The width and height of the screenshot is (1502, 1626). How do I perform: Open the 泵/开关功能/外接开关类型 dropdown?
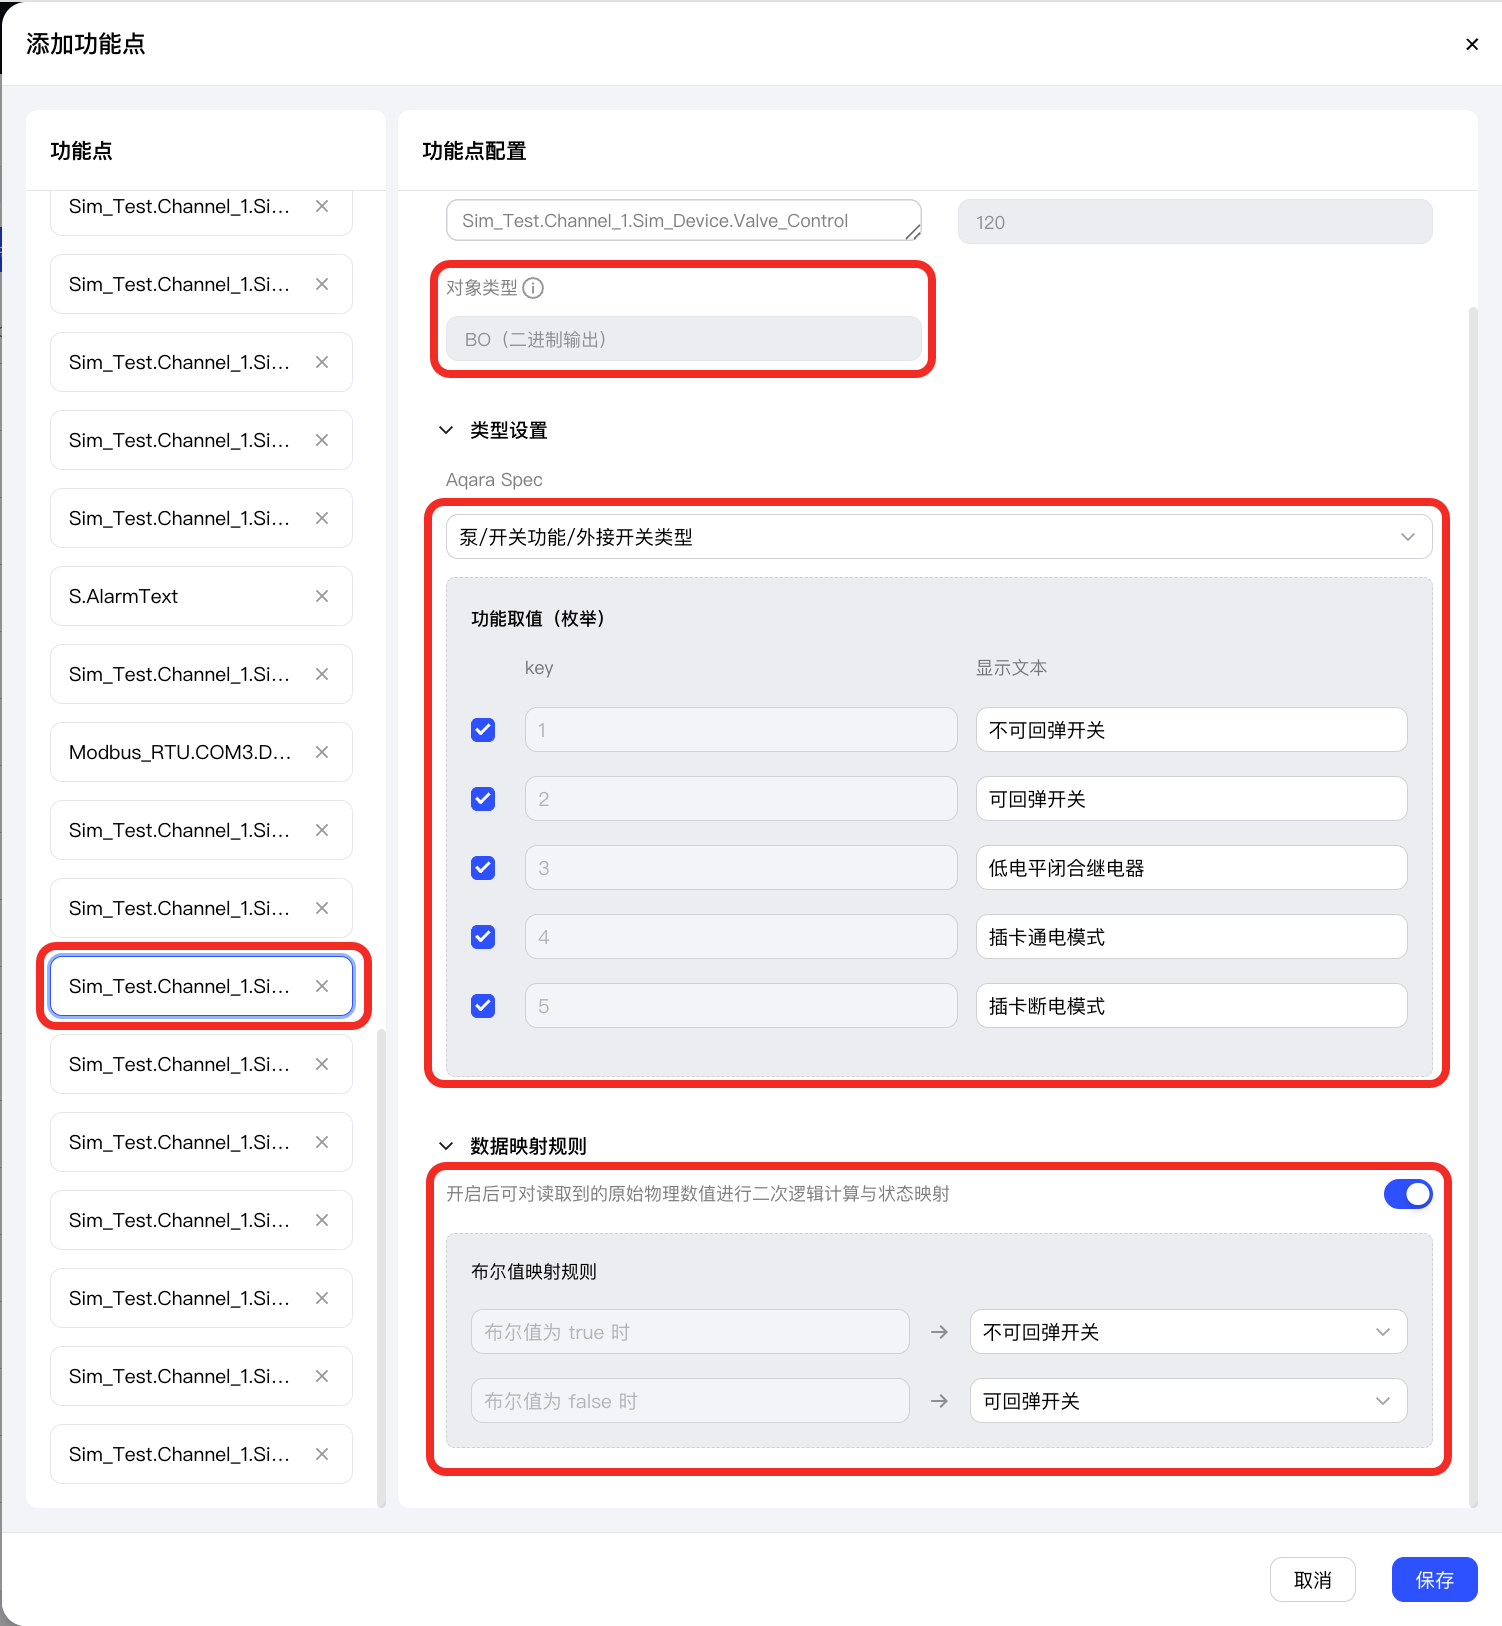(x=939, y=537)
